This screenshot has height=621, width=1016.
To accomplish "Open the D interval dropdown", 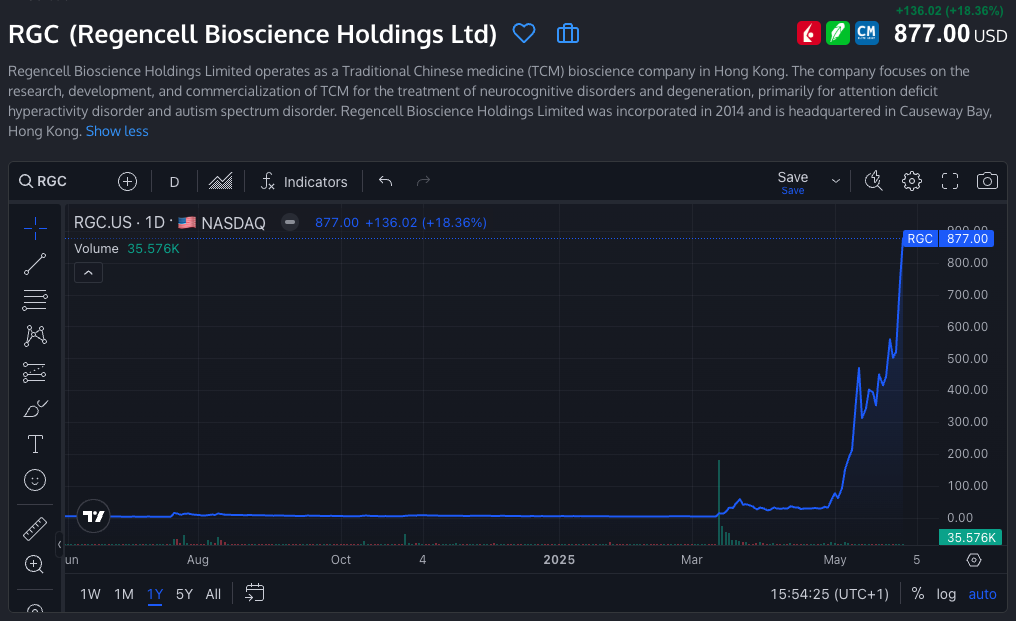I will 174,182.
